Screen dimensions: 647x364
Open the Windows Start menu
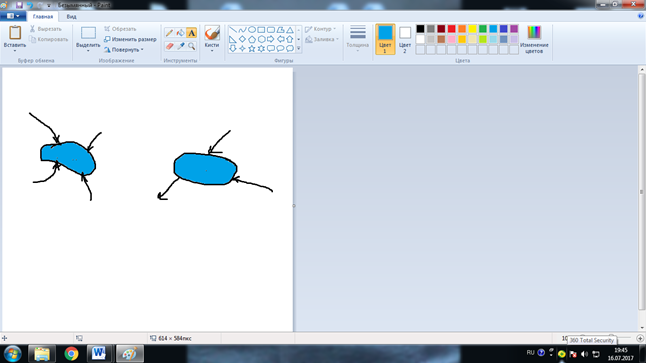[x=12, y=354]
